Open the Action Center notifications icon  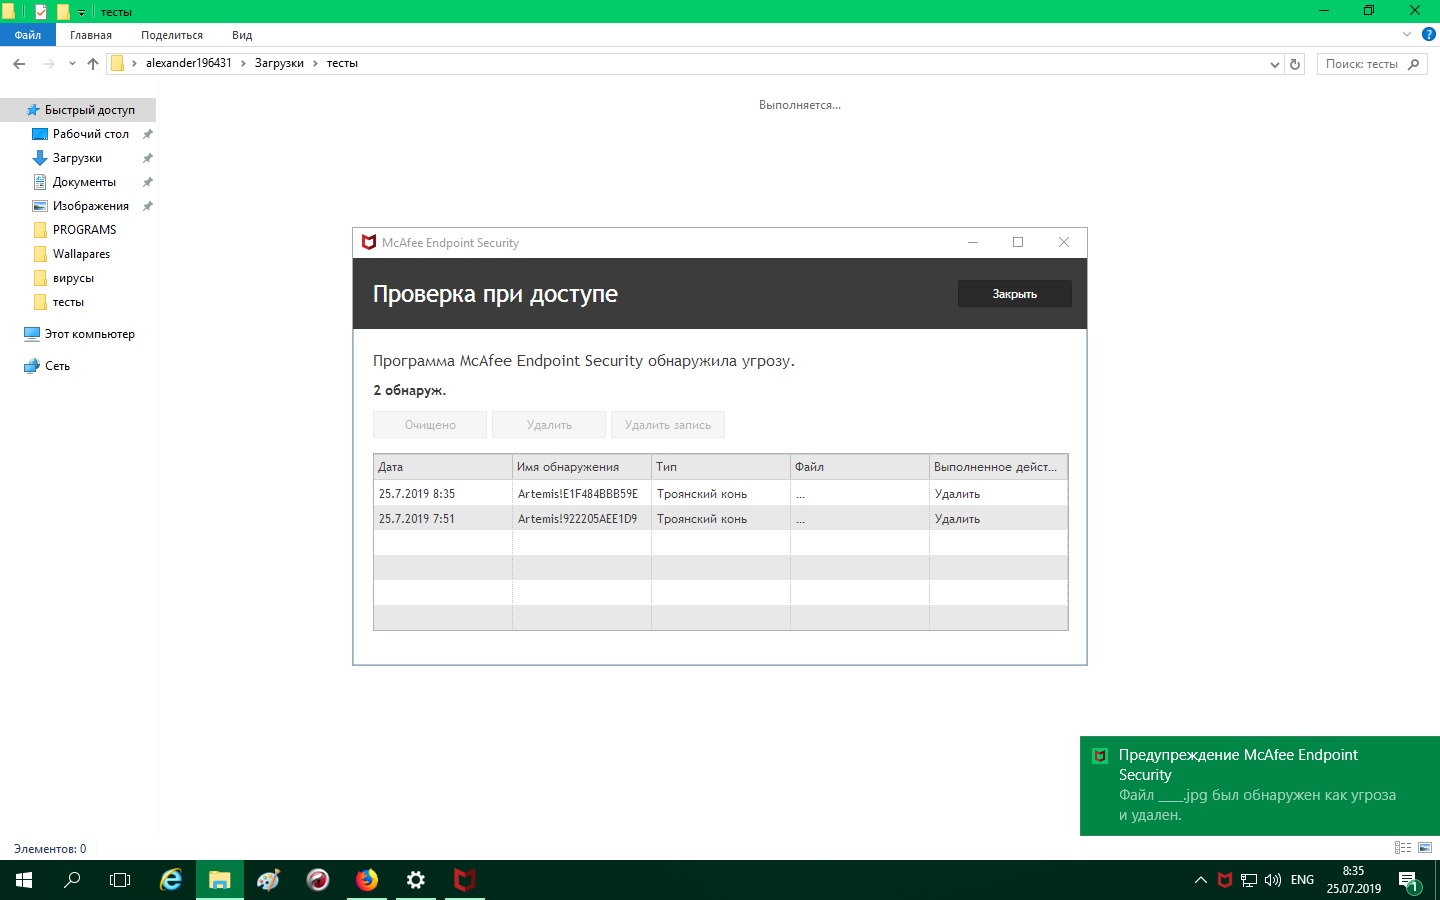[1409, 881]
